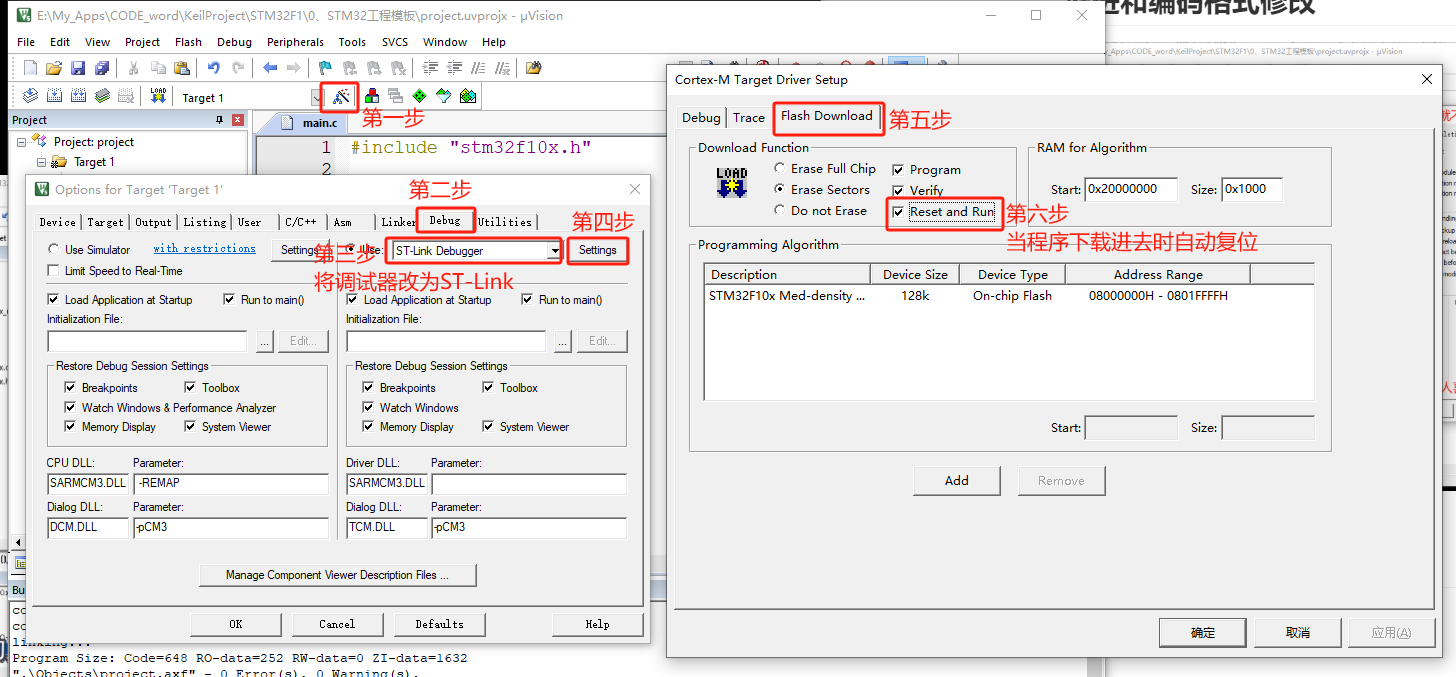Comment selection toolbar icon

click(x=478, y=68)
